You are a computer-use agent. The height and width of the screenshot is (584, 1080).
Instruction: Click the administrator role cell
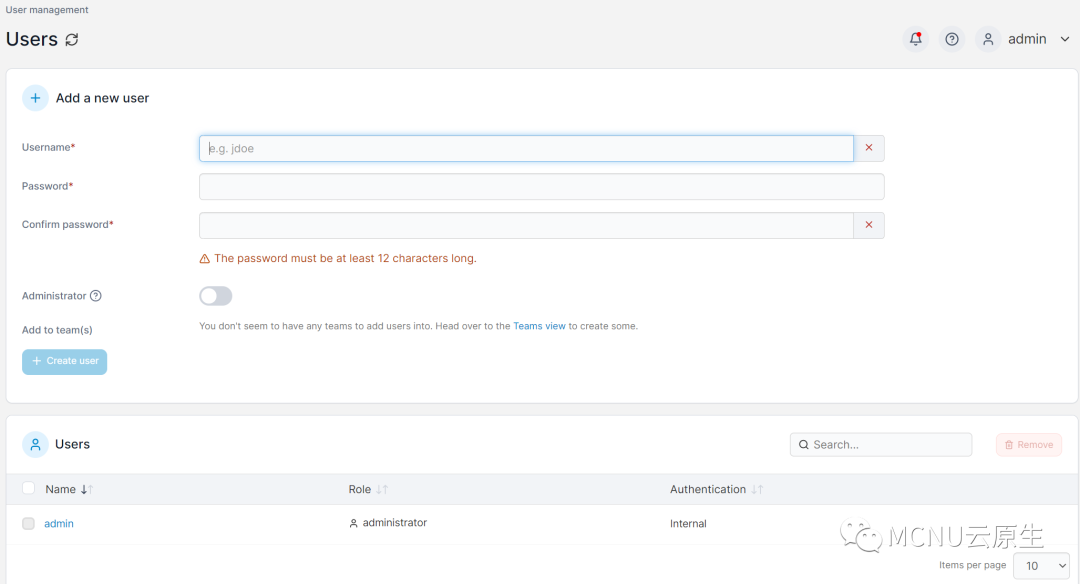[388, 523]
